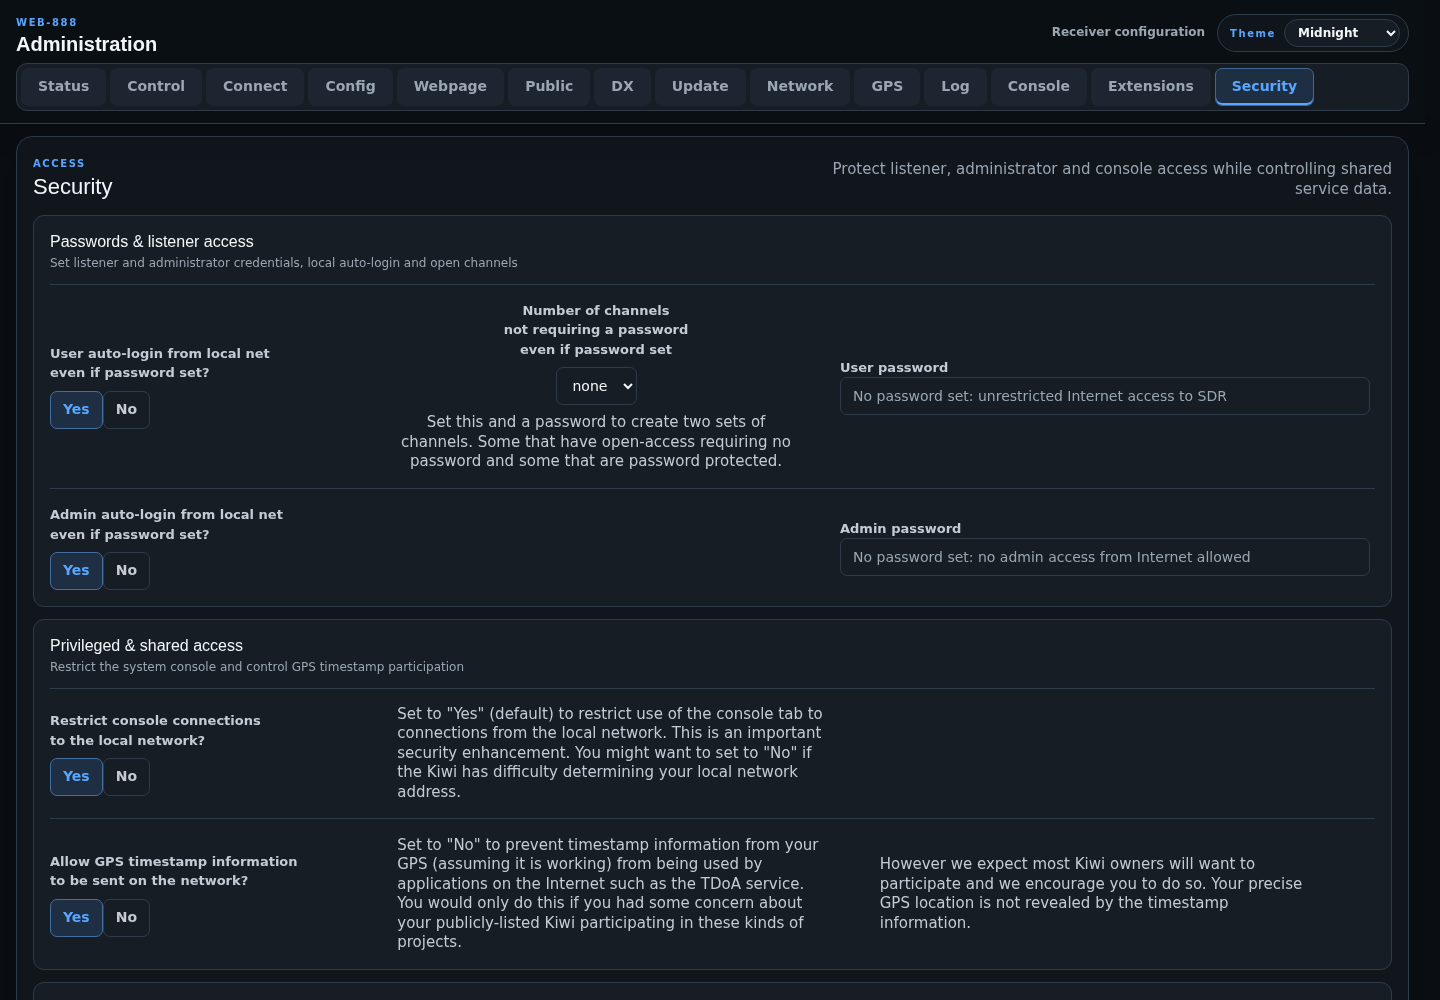Click the 'User password' label
This screenshot has height=1000, width=1440.
click(894, 367)
